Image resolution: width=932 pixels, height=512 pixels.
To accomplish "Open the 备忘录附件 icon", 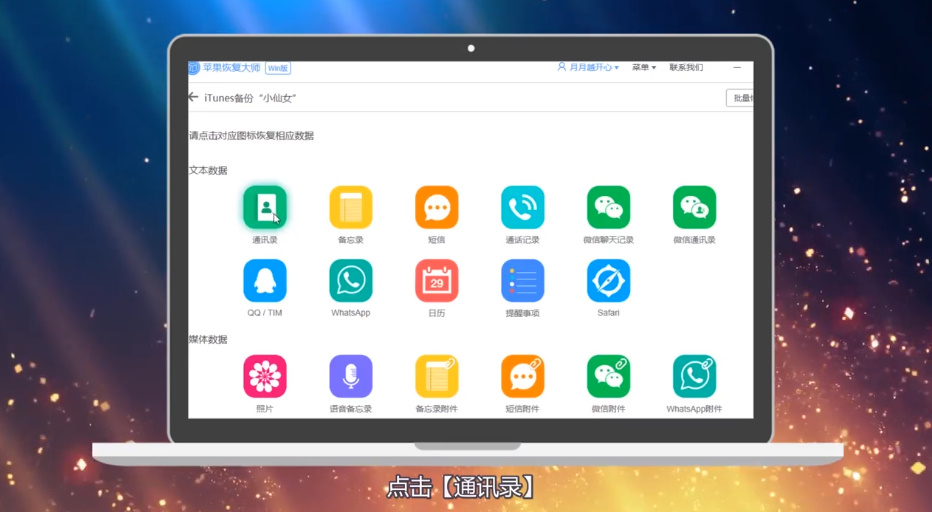I will pos(437,376).
